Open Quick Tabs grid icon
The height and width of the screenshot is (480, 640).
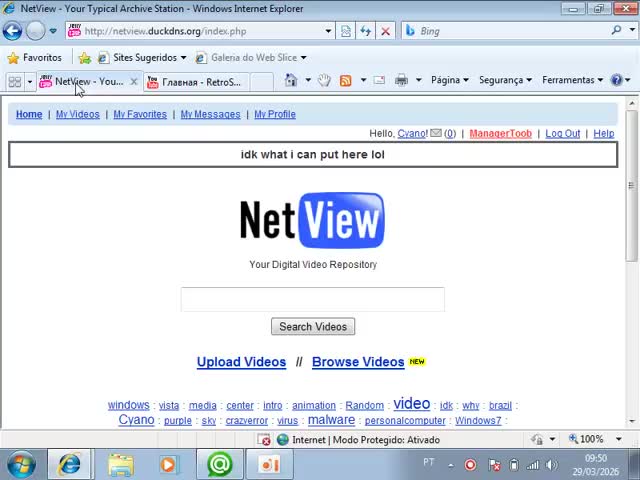(14, 81)
